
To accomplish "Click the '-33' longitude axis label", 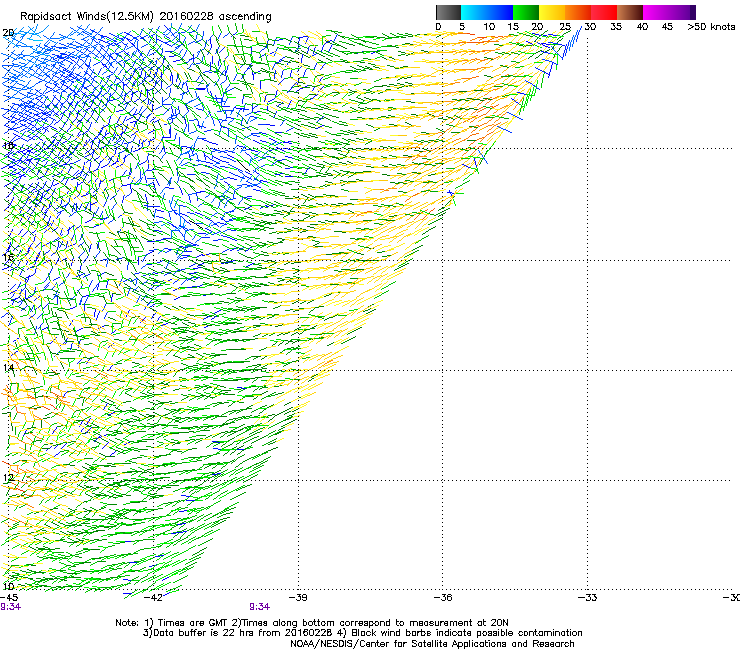I will pyautogui.click(x=587, y=598).
